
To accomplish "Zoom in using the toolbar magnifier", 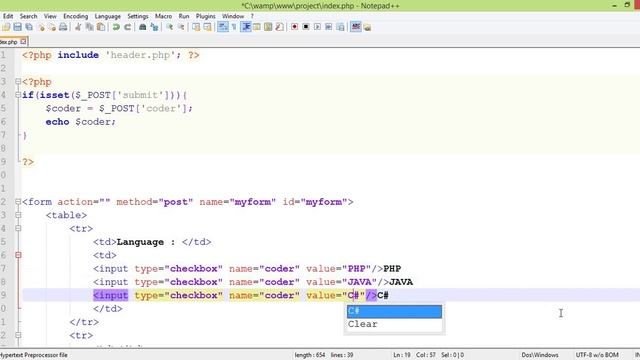I will pos(169,27).
